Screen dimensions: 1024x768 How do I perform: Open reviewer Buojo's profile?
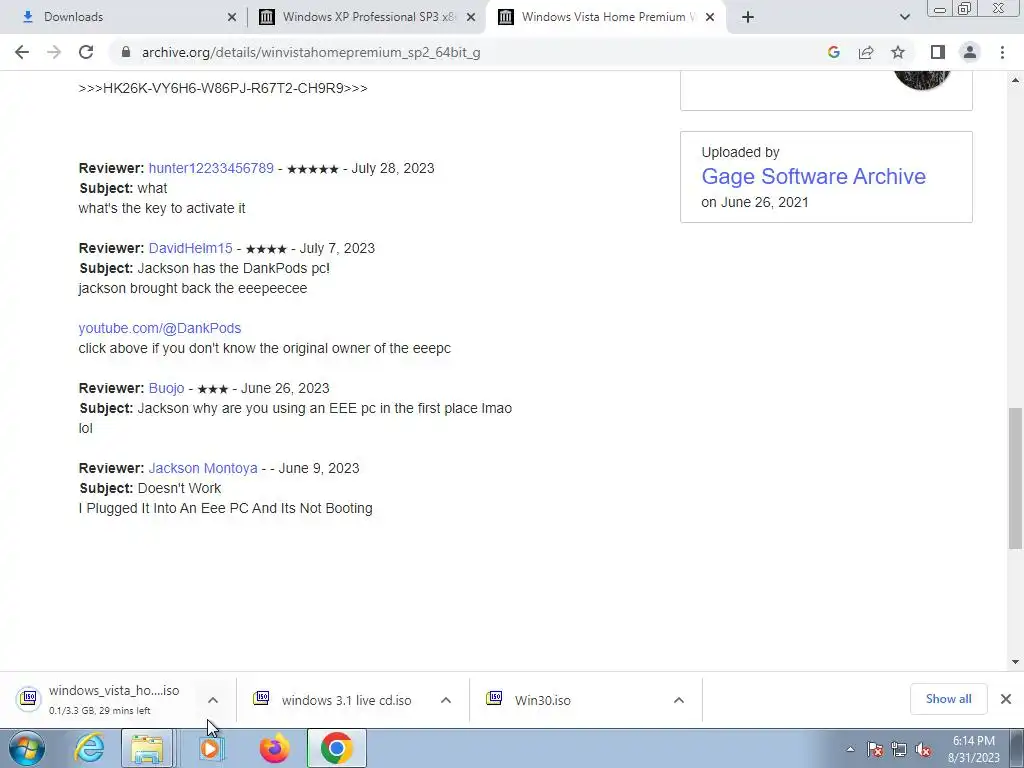pyautogui.click(x=166, y=388)
